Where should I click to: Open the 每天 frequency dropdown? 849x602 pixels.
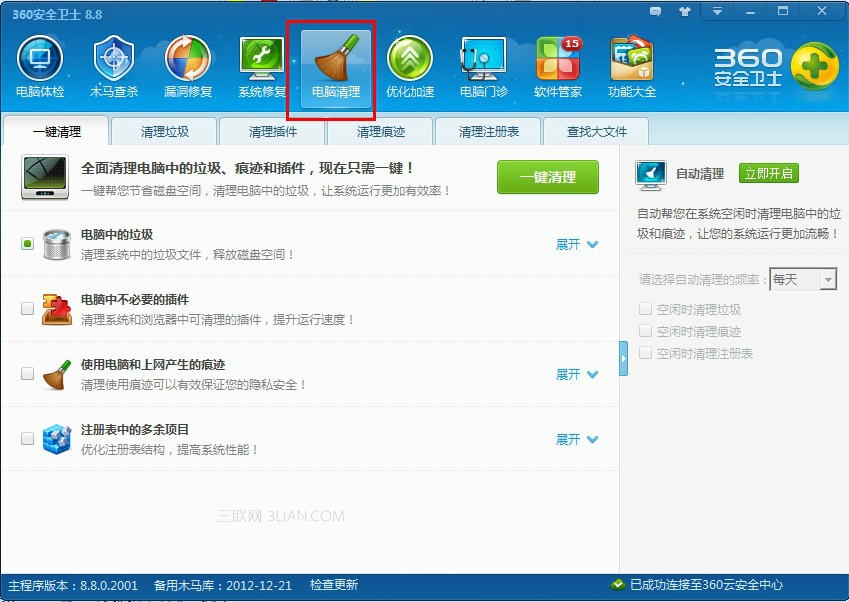(803, 279)
